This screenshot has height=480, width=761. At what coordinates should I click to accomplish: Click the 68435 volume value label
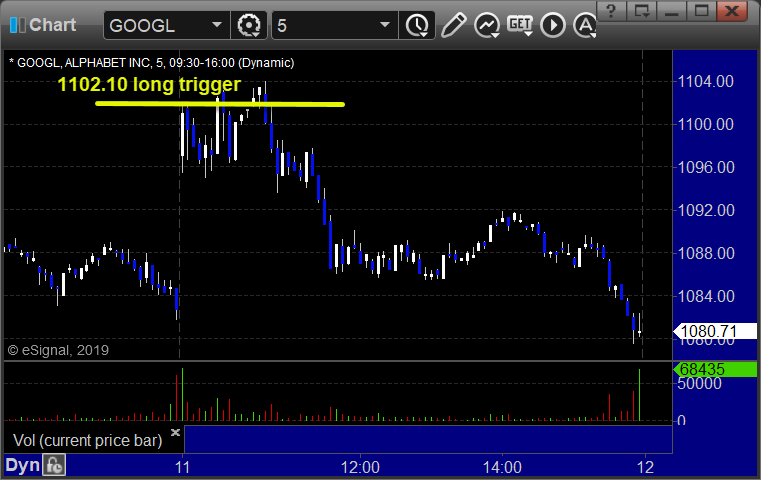click(x=715, y=369)
